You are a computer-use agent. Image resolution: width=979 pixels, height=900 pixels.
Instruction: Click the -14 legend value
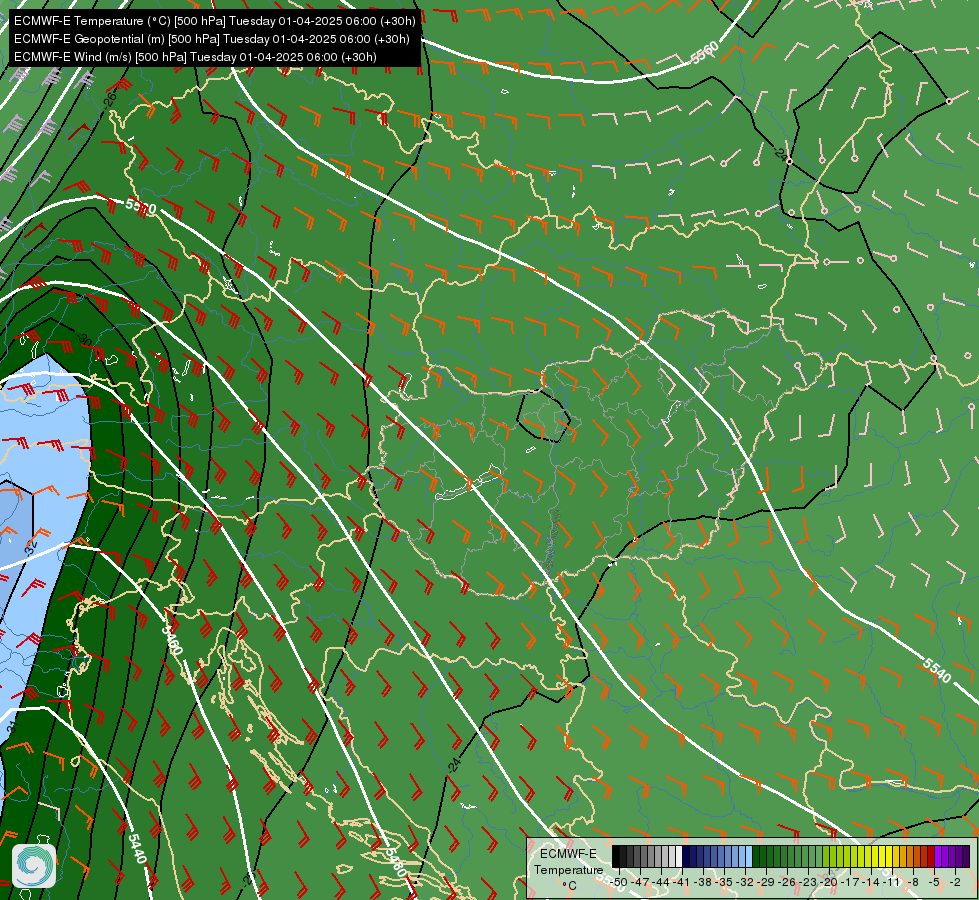[871, 882]
